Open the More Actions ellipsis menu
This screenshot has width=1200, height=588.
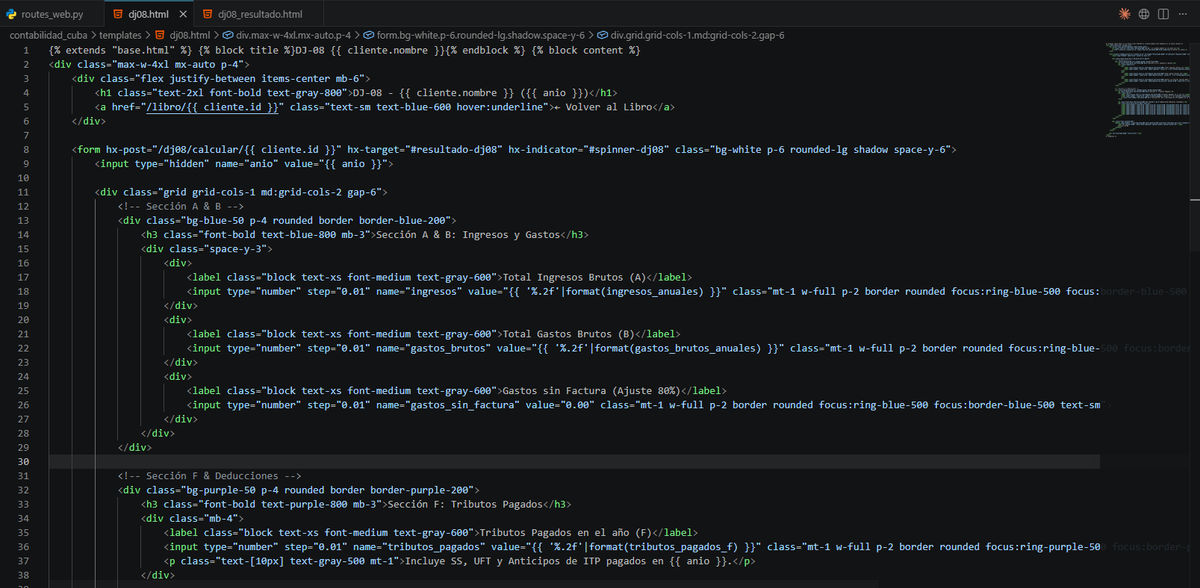click(x=1182, y=14)
